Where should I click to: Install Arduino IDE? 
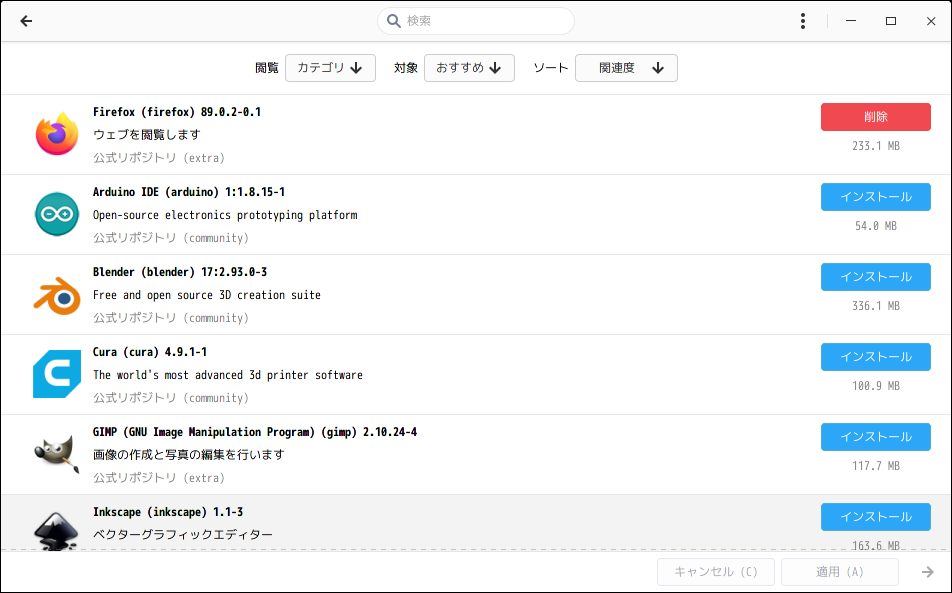point(876,197)
